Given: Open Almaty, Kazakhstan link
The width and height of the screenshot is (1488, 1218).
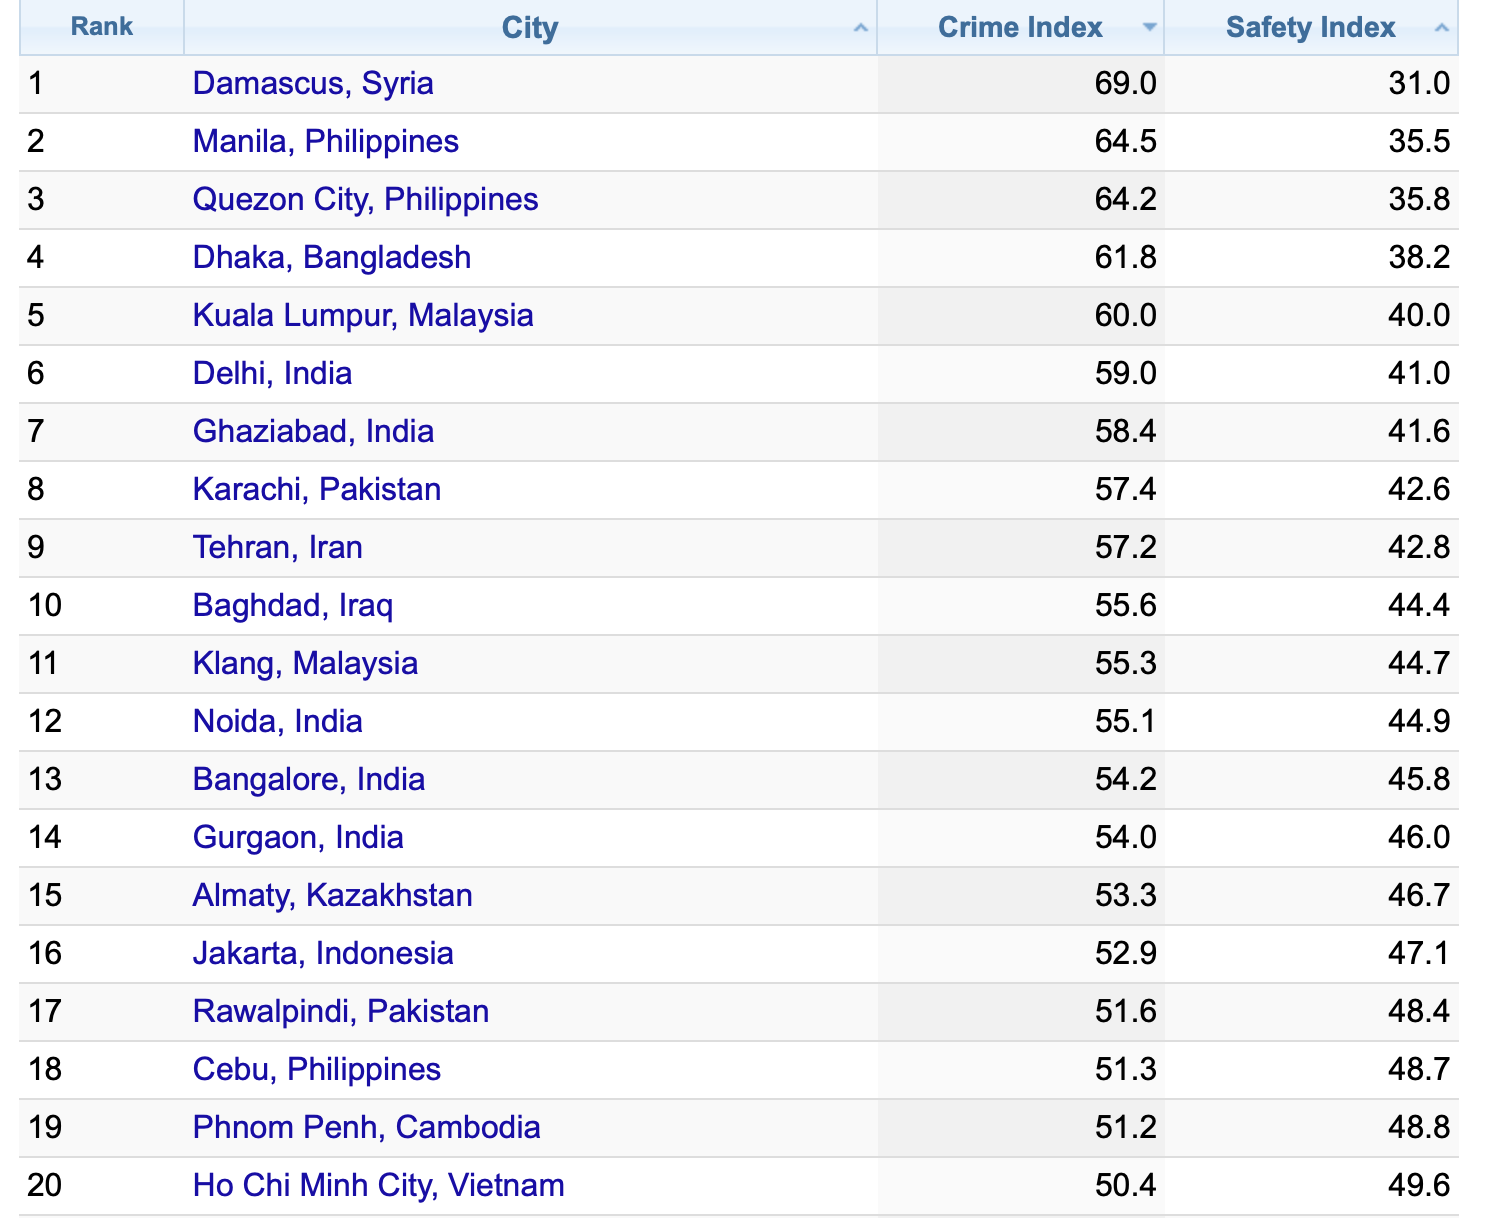Looking at the screenshot, I should click(333, 895).
